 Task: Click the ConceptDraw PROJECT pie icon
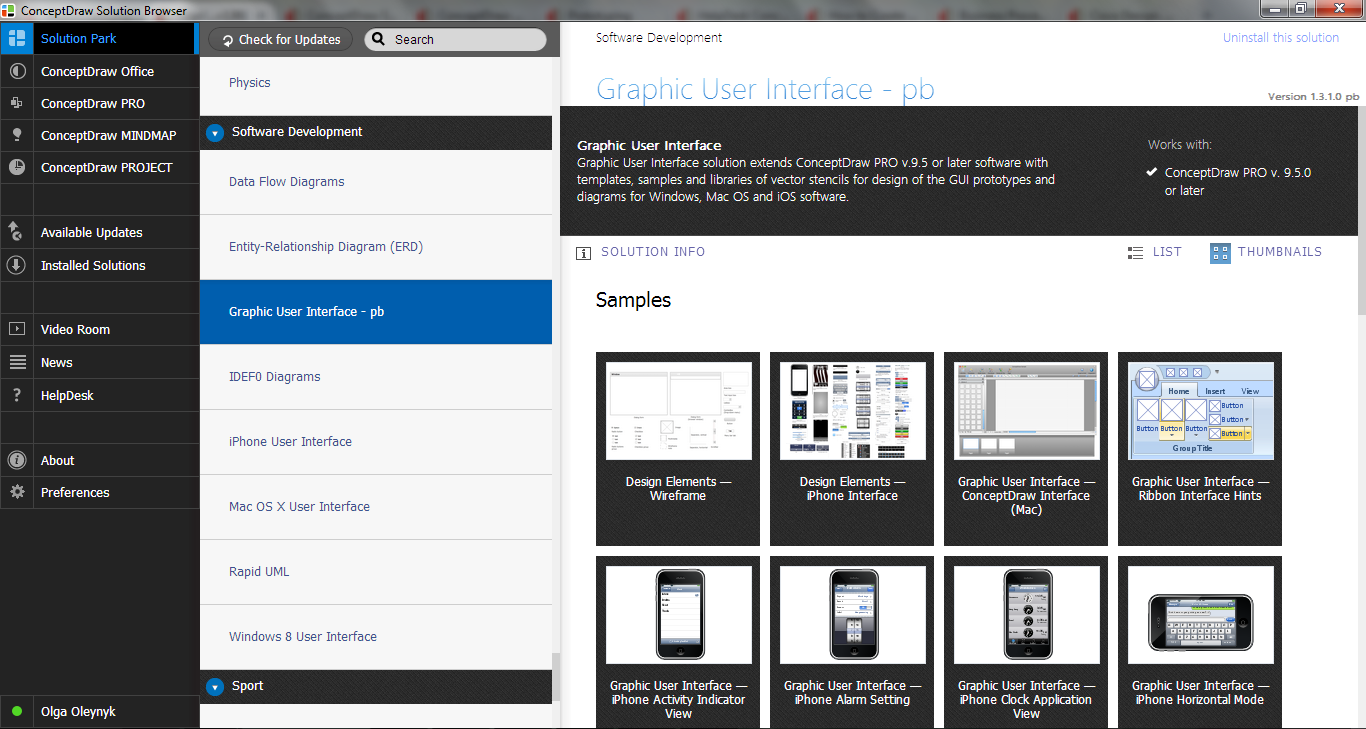pyautogui.click(x=16, y=167)
